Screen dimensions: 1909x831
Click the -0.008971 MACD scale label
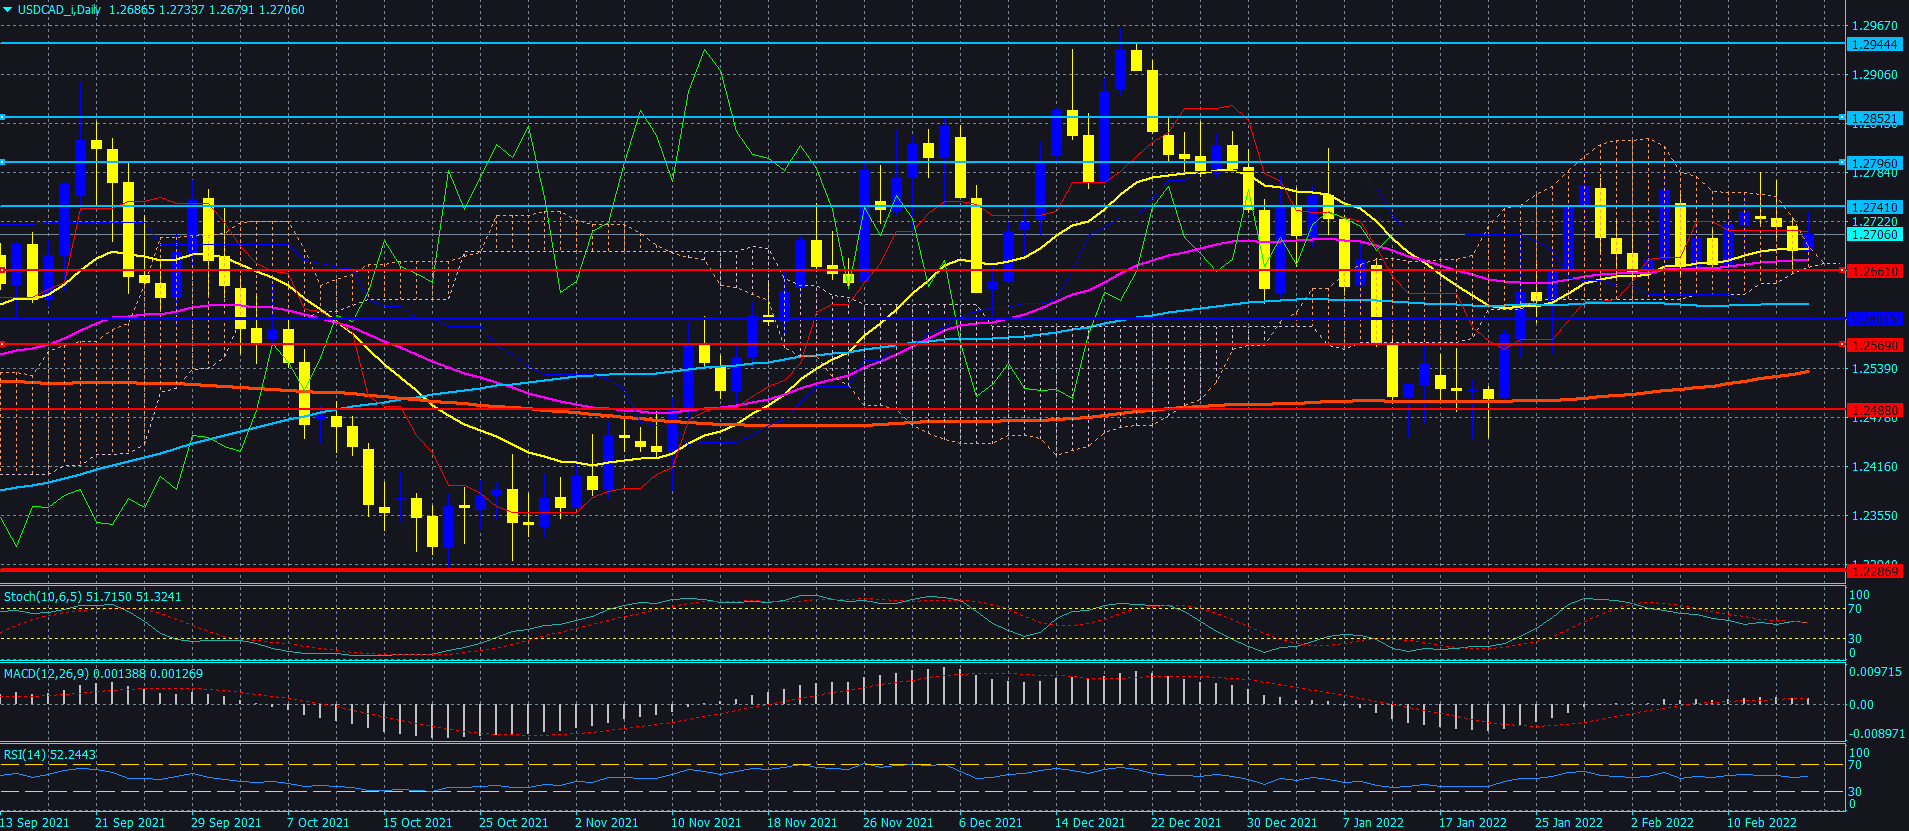(1877, 734)
